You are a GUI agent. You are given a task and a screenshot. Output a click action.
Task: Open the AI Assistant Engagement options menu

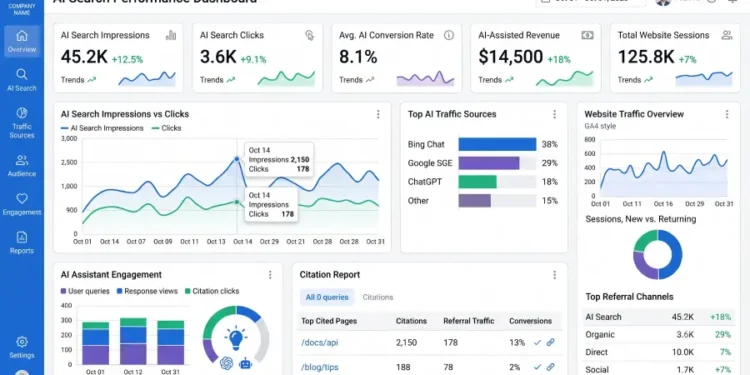pos(270,275)
